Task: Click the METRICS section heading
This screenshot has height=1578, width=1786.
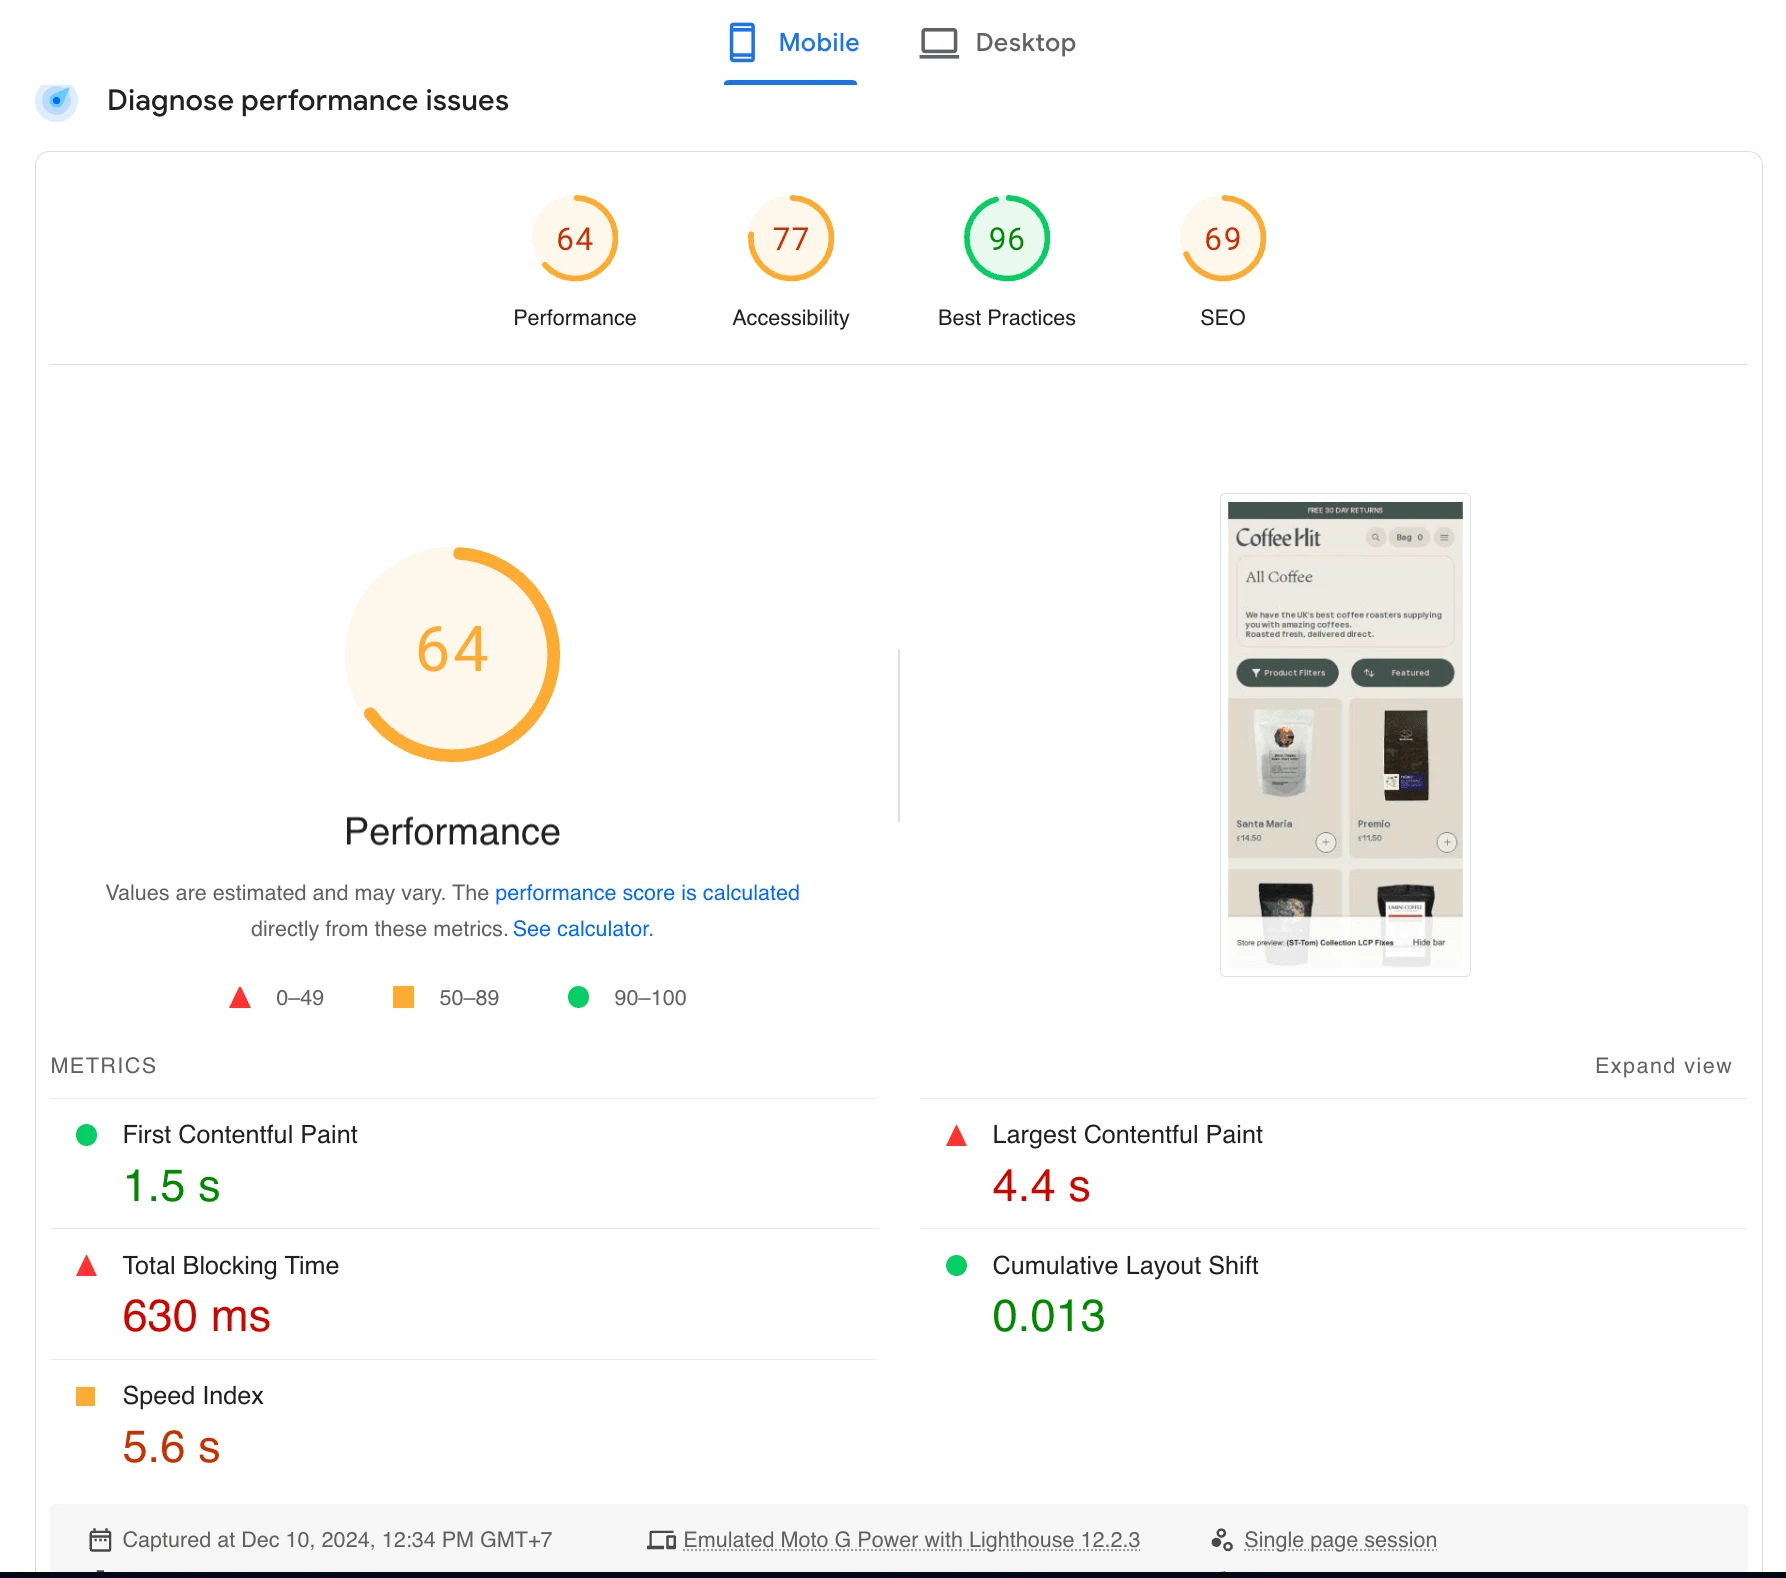Action: pos(104,1066)
